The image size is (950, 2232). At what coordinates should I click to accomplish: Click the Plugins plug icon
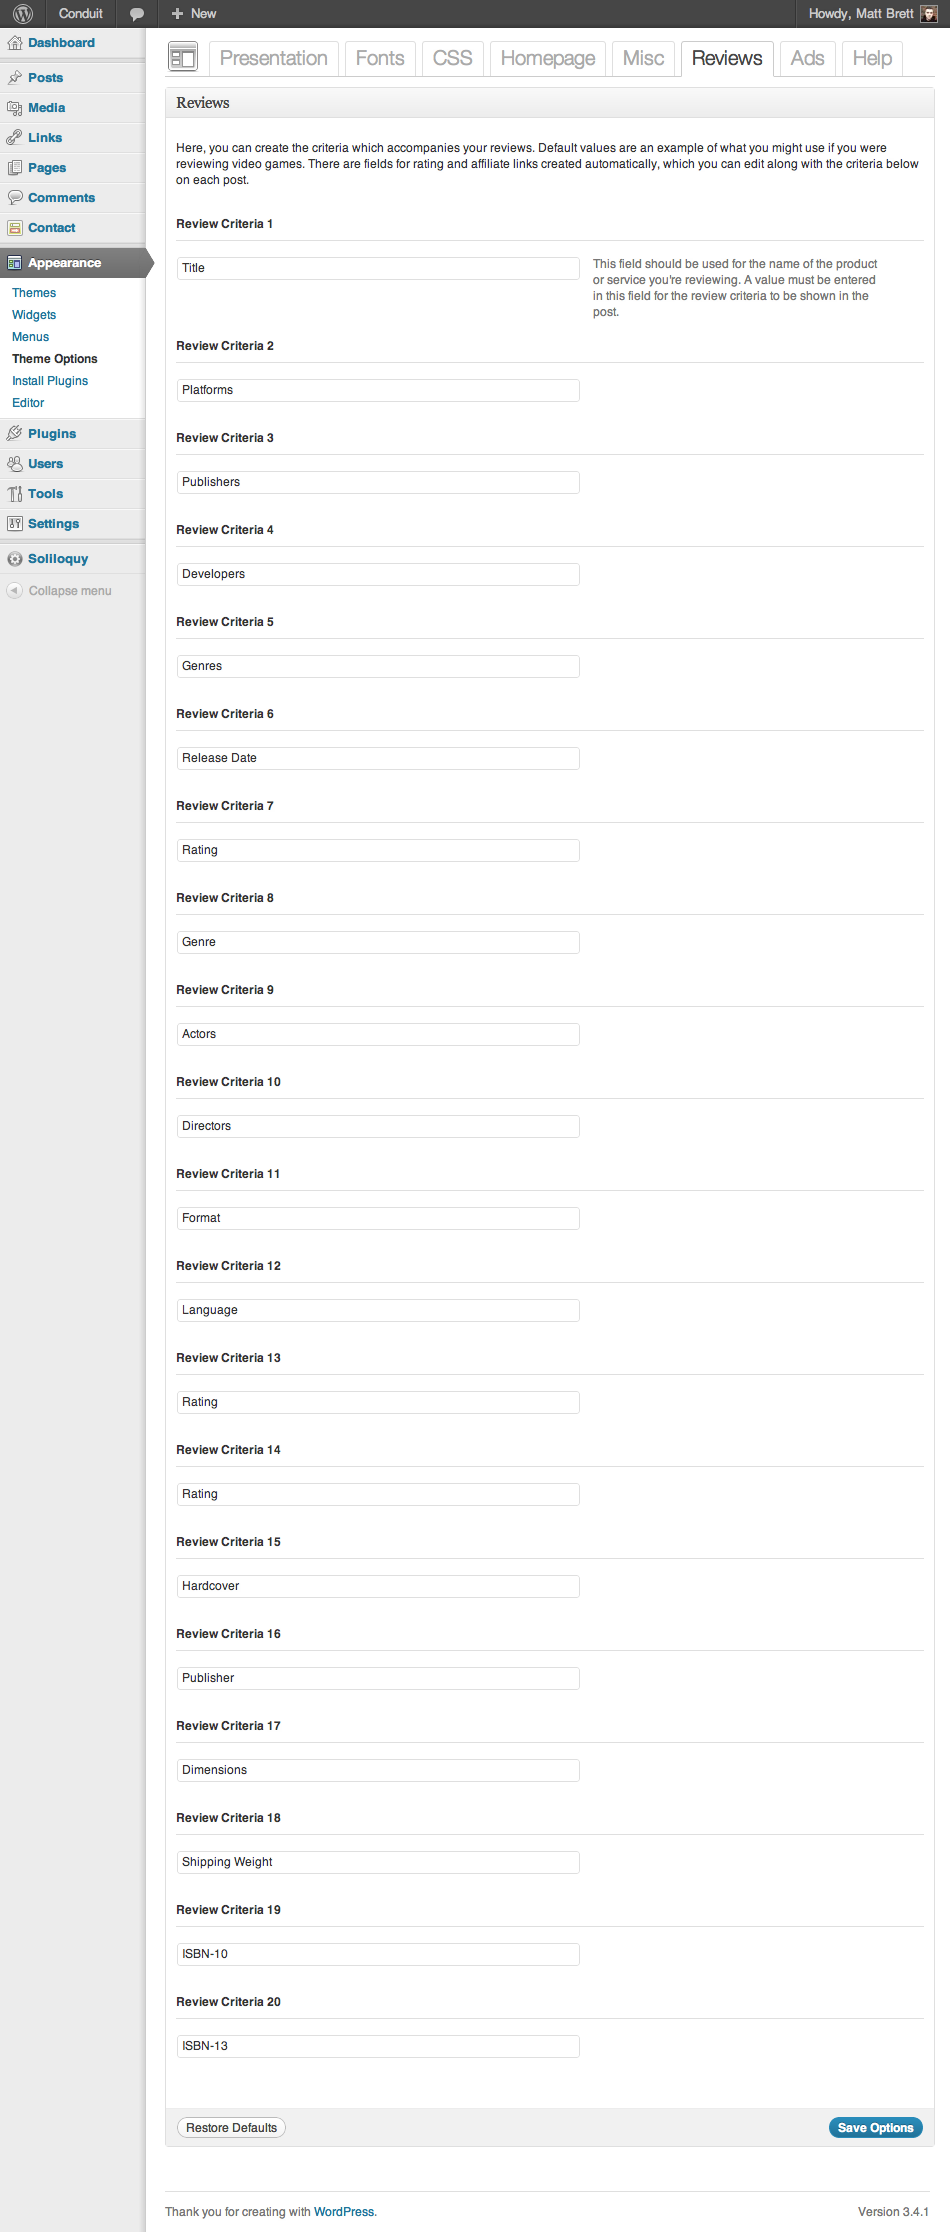pyautogui.click(x=15, y=434)
